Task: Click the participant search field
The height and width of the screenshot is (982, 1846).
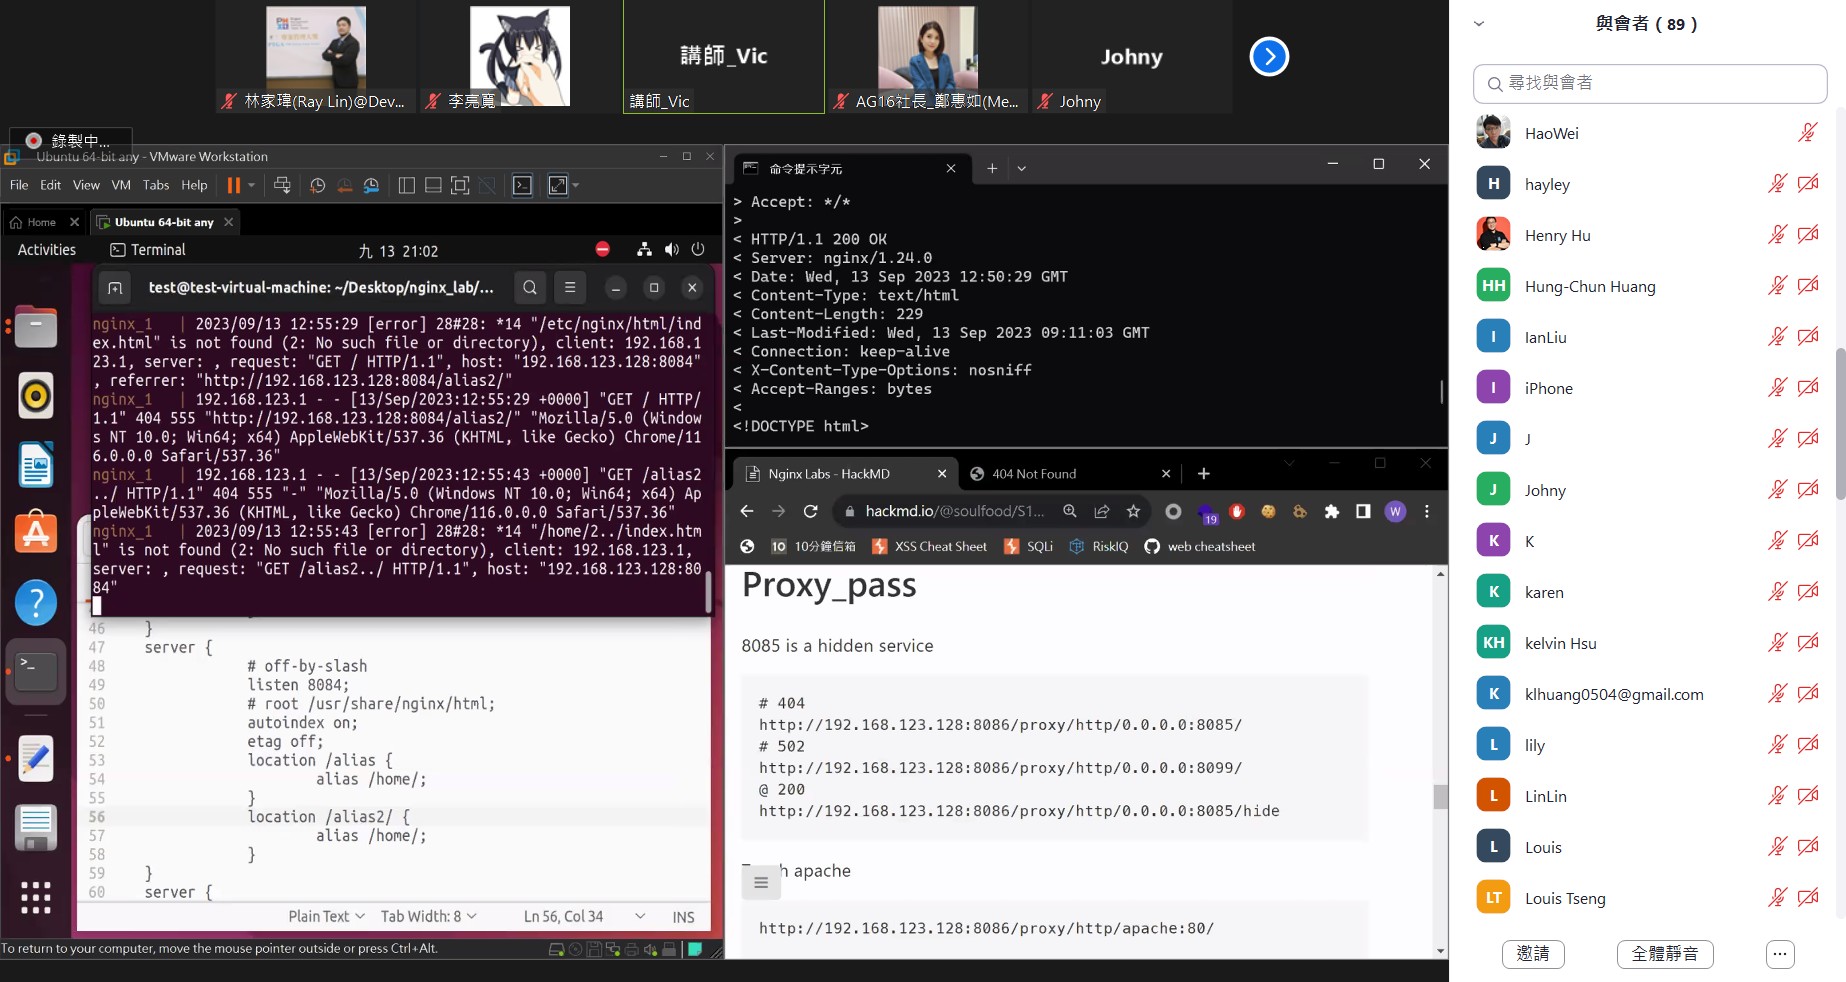Action: (1650, 83)
